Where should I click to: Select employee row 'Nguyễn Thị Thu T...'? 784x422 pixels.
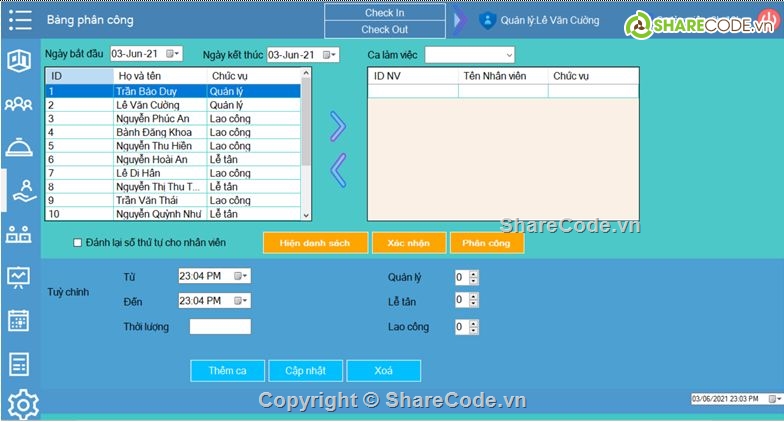click(x=174, y=186)
